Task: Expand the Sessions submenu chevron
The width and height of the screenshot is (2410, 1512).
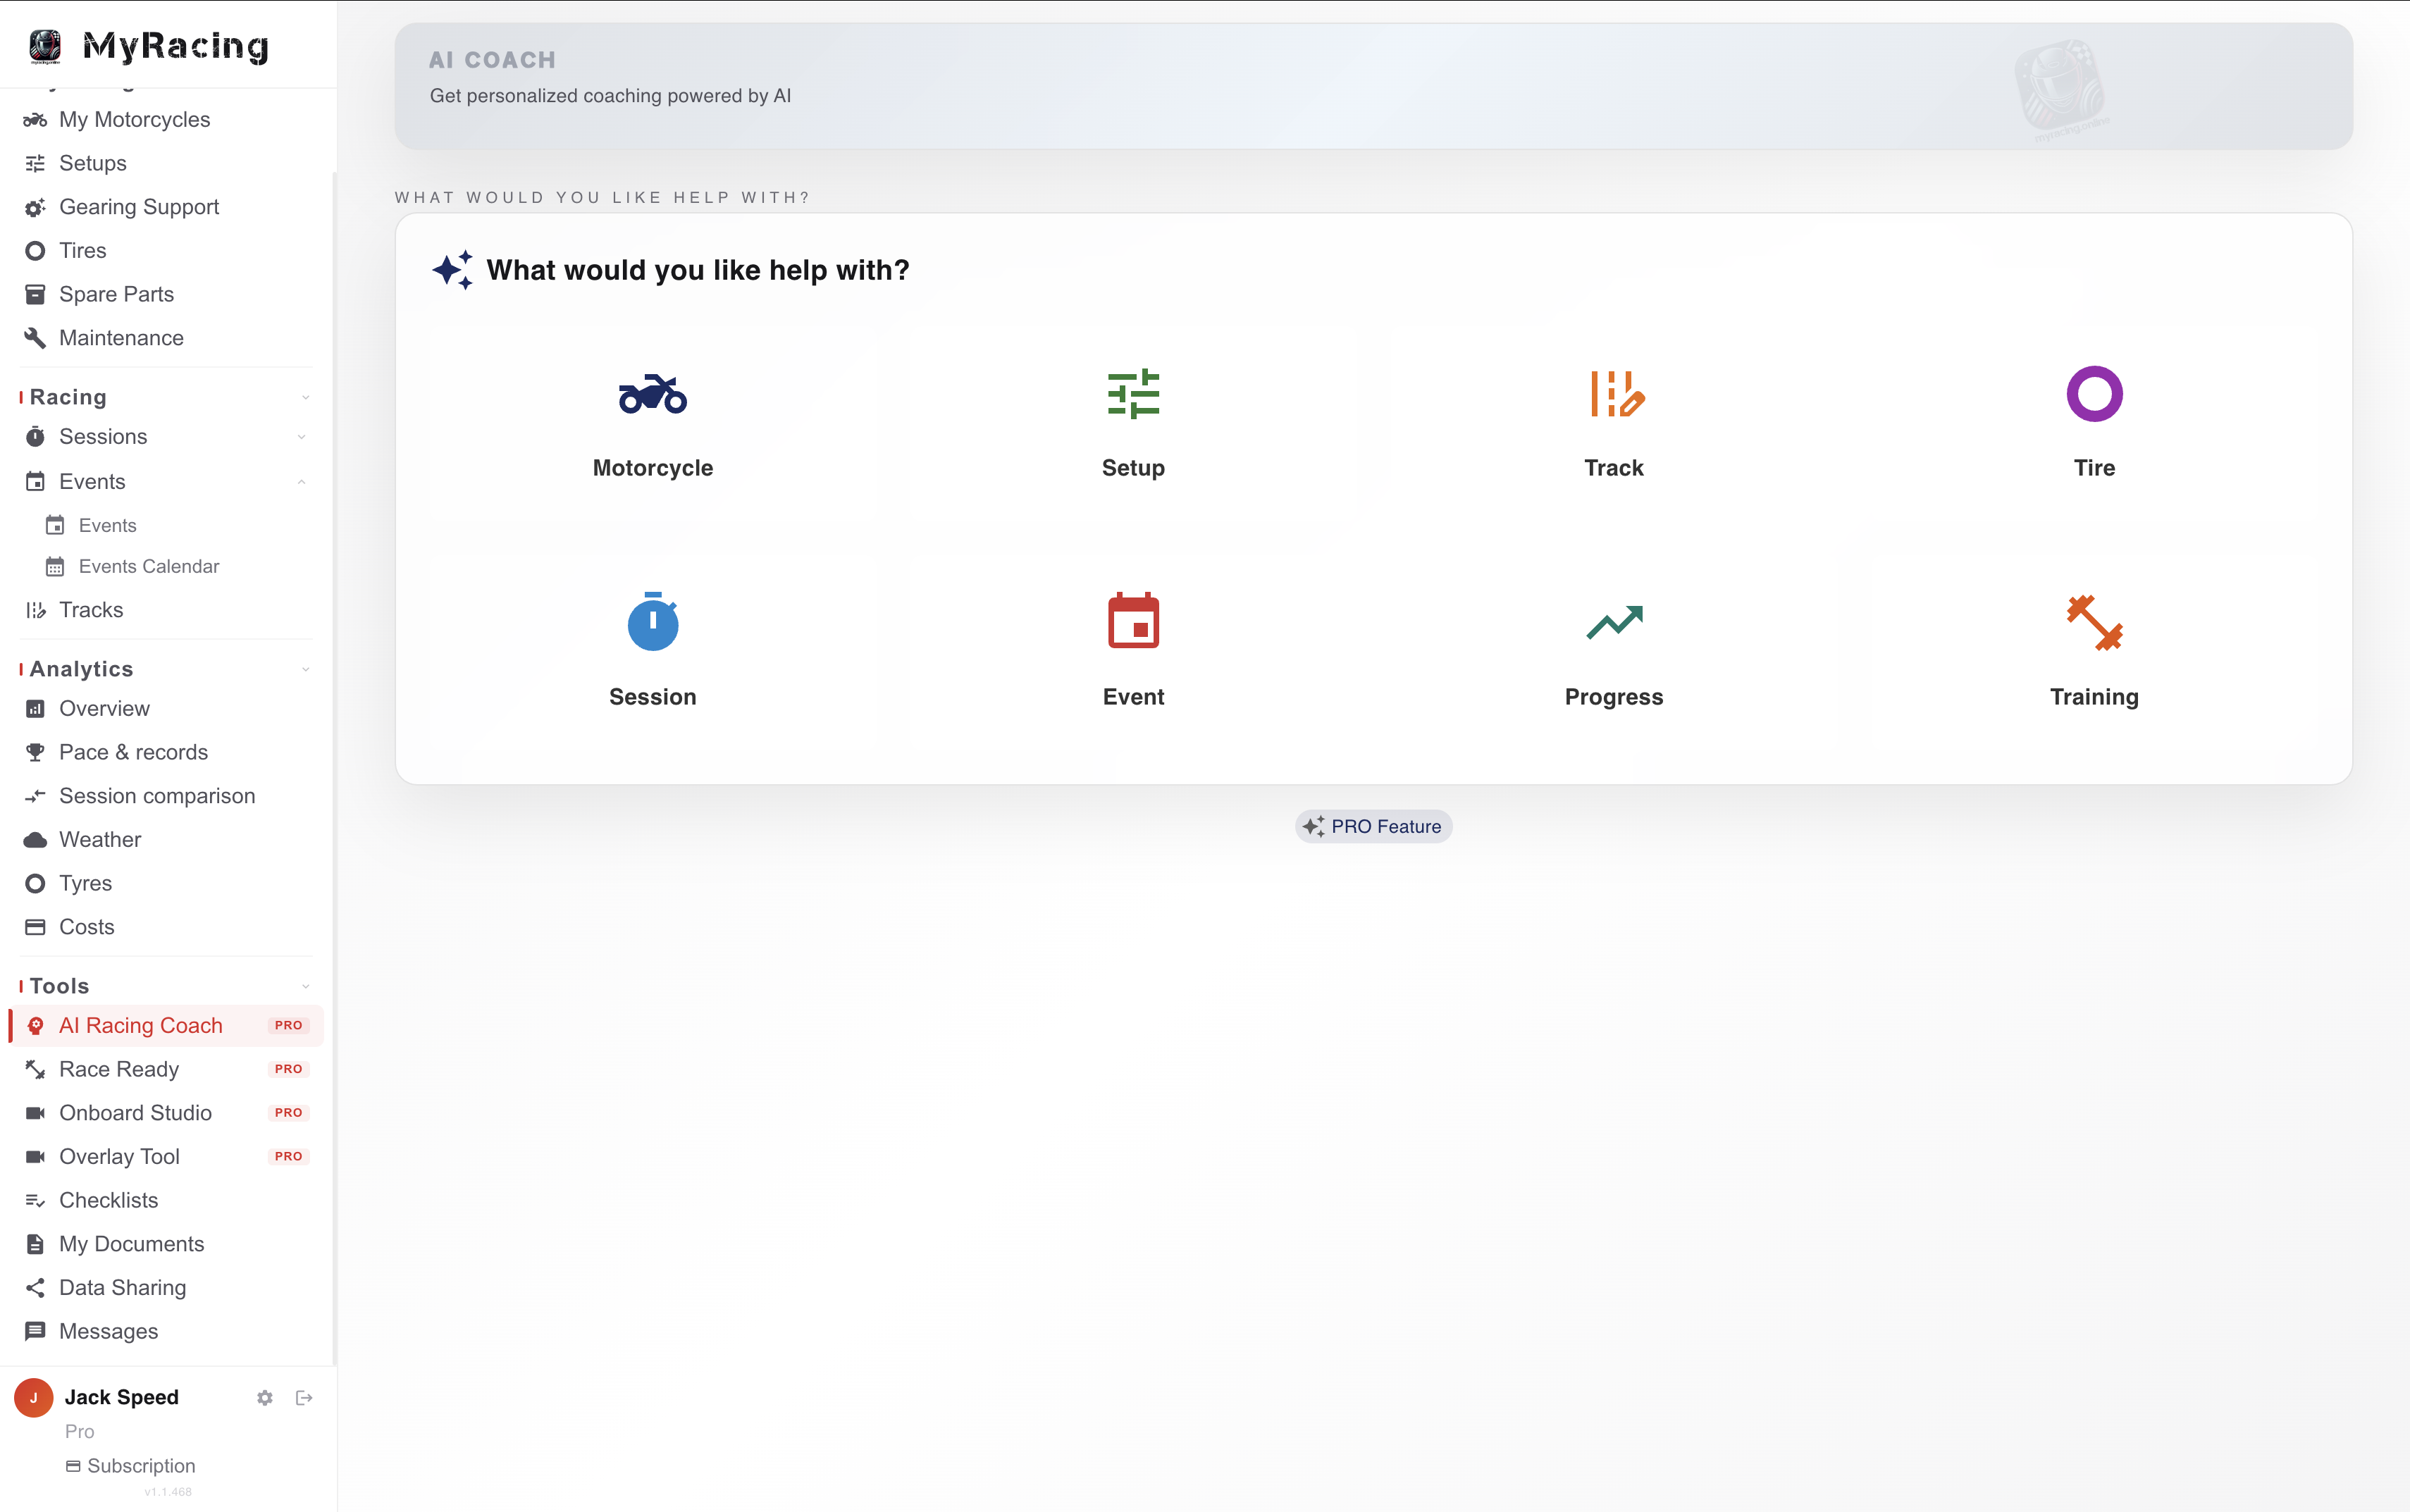Action: (301, 437)
